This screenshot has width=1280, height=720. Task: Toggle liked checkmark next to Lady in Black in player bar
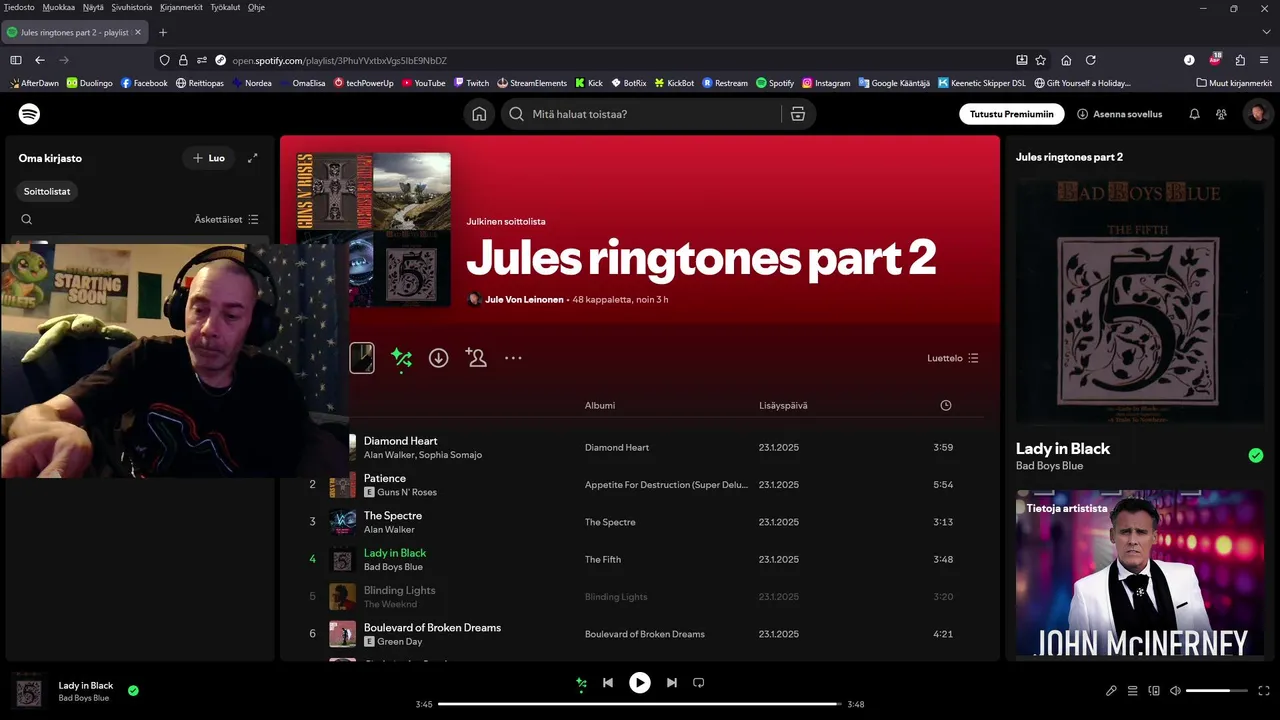coord(133,690)
